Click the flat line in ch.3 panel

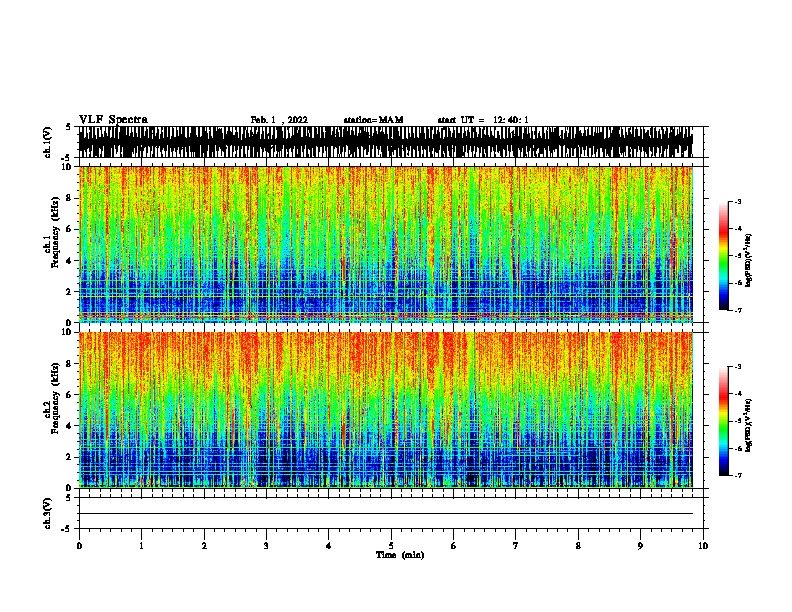coord(385,514)
